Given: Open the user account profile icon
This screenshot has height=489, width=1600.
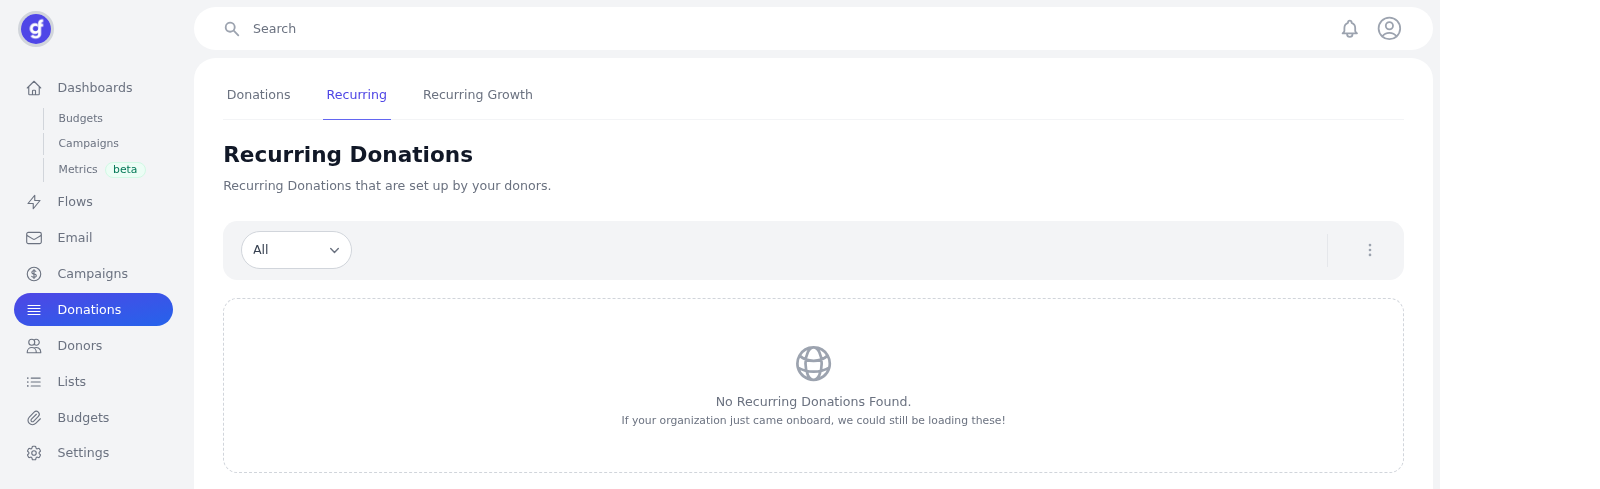Looking at the screenshot, I should 1389,29.
